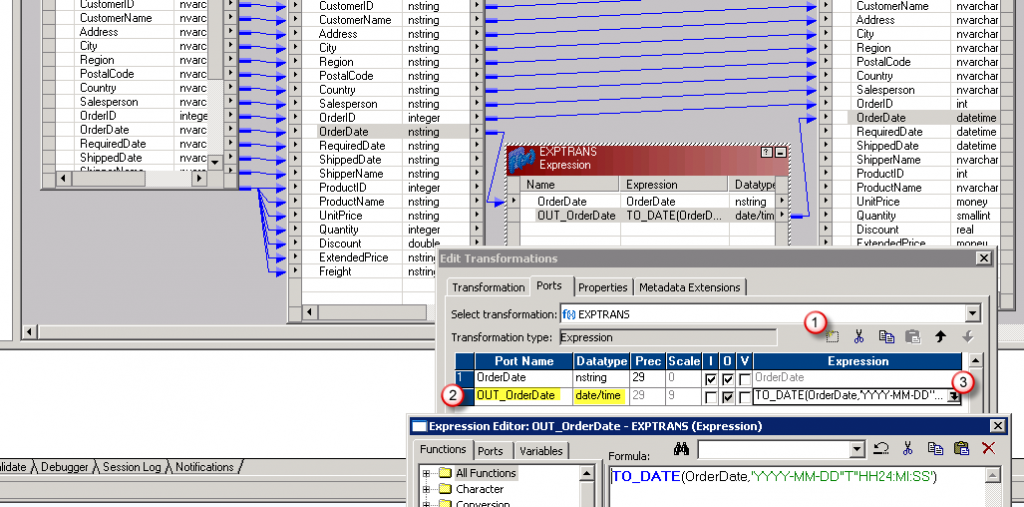Screen dimensions: 1024x507
Task: Click the red X delete icon in Expression Editor
Action: (988, 449)
